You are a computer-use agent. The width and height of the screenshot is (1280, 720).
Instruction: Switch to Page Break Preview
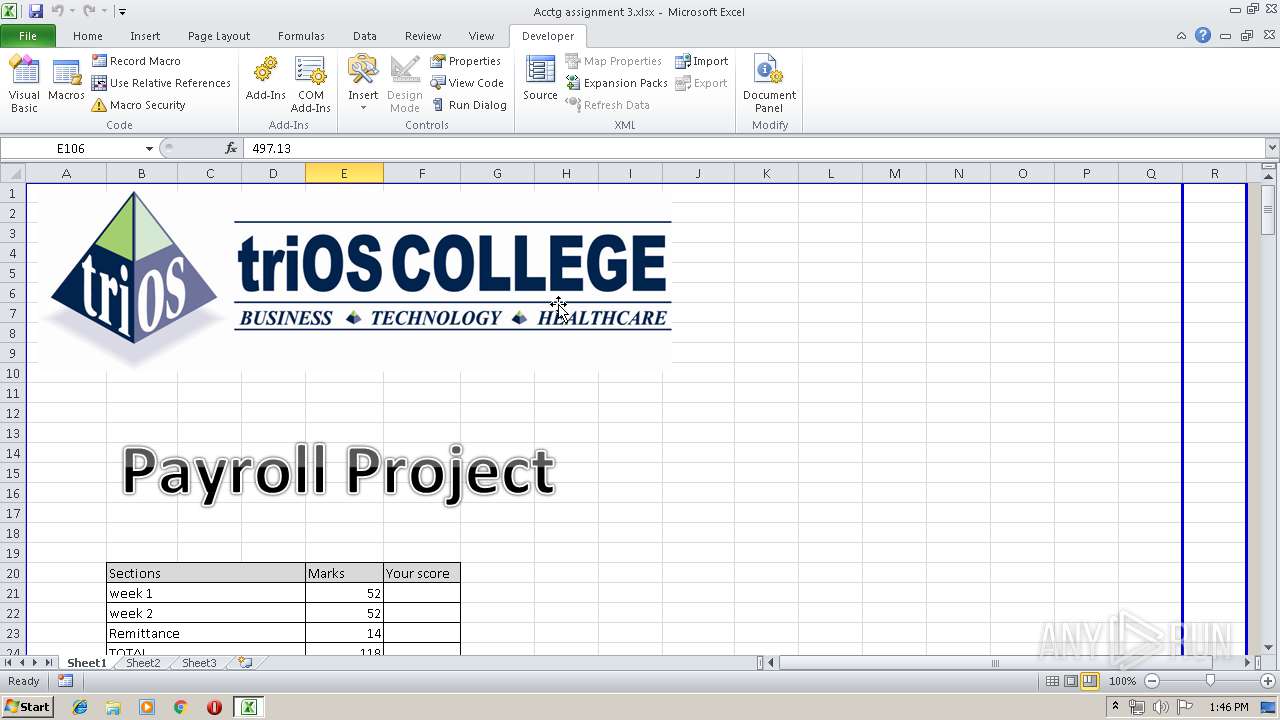[x=1090, y=681]
